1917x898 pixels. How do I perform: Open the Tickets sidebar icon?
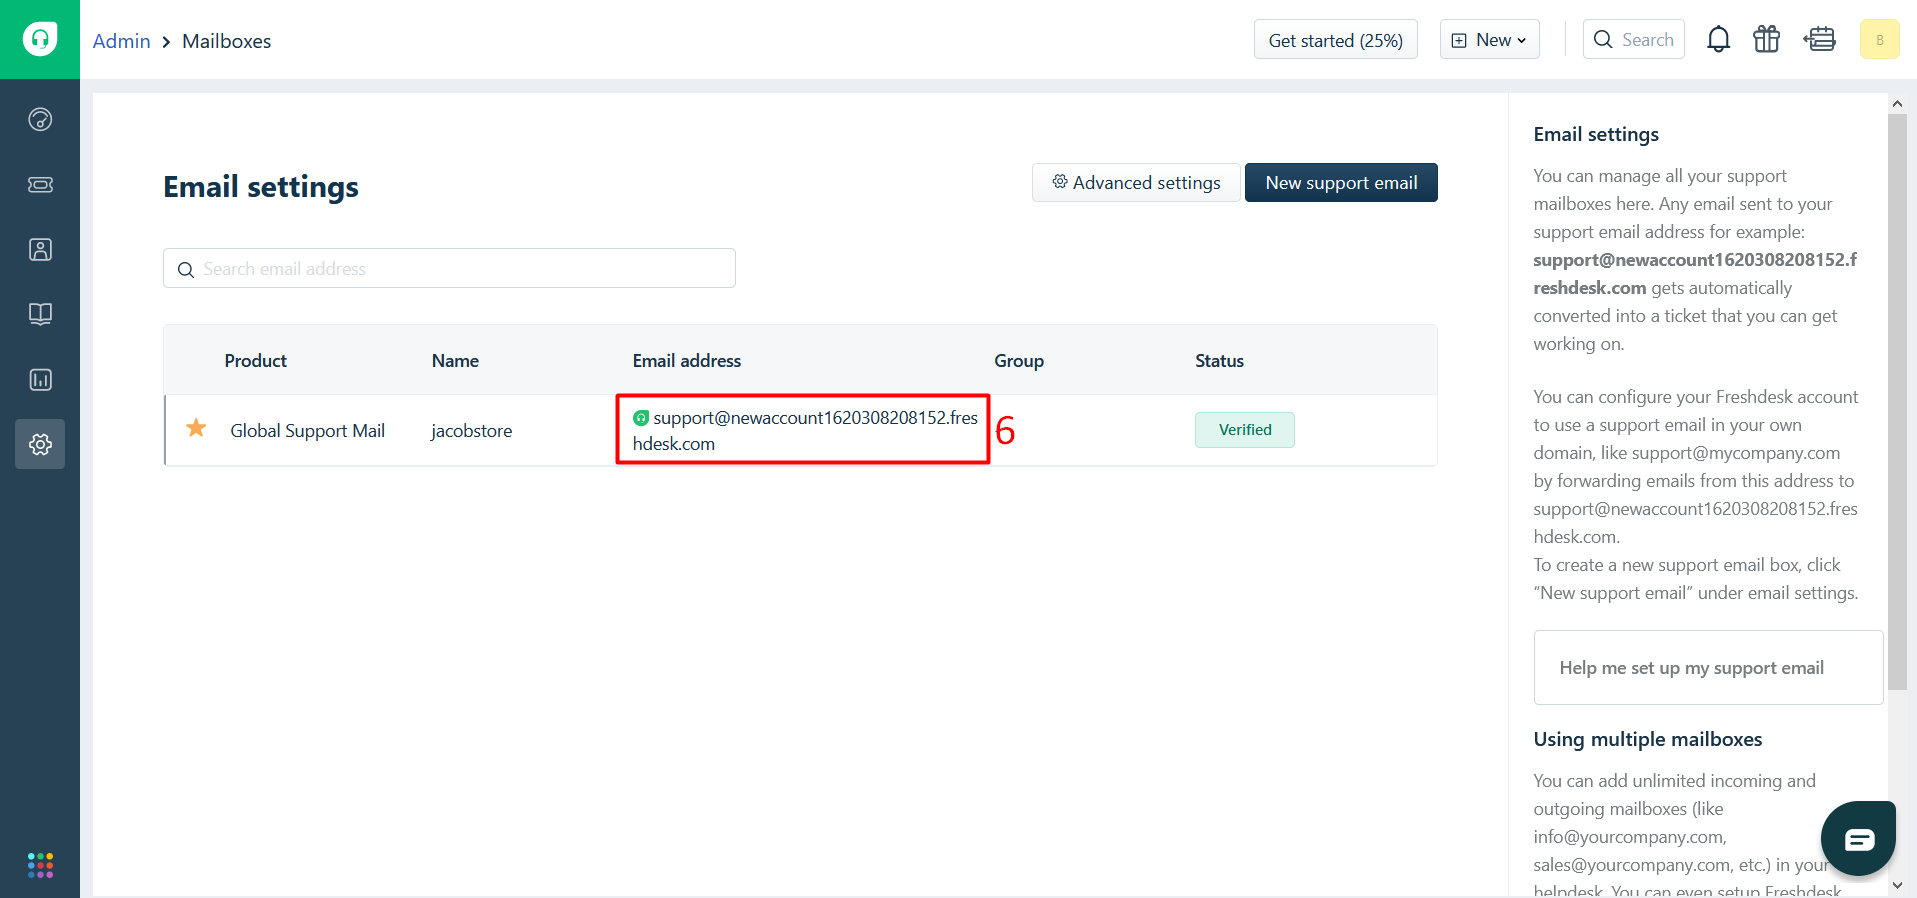click(40, 185)
